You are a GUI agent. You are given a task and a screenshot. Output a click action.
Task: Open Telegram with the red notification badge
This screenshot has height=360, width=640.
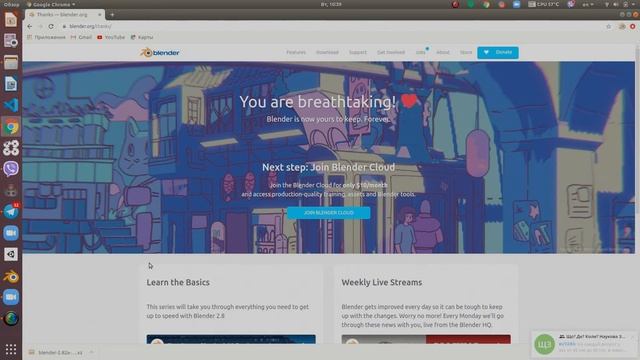11,211
